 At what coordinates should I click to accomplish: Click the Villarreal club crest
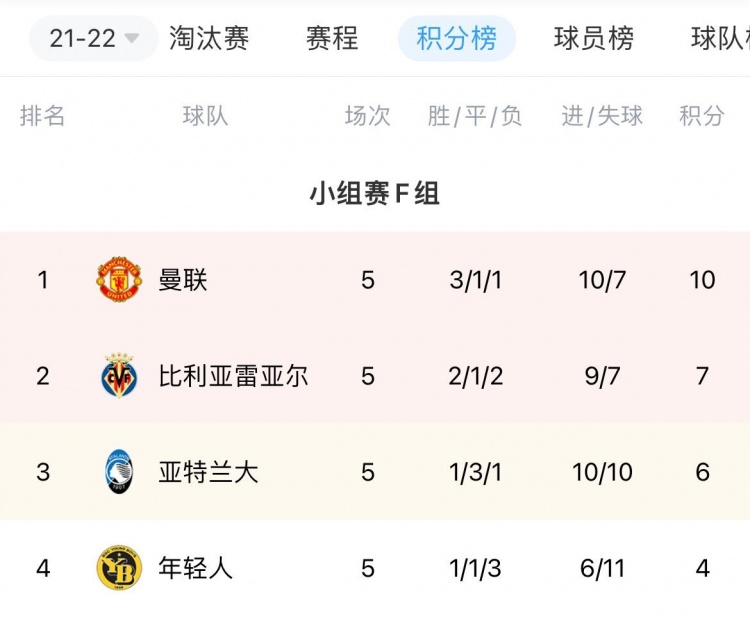119,376
